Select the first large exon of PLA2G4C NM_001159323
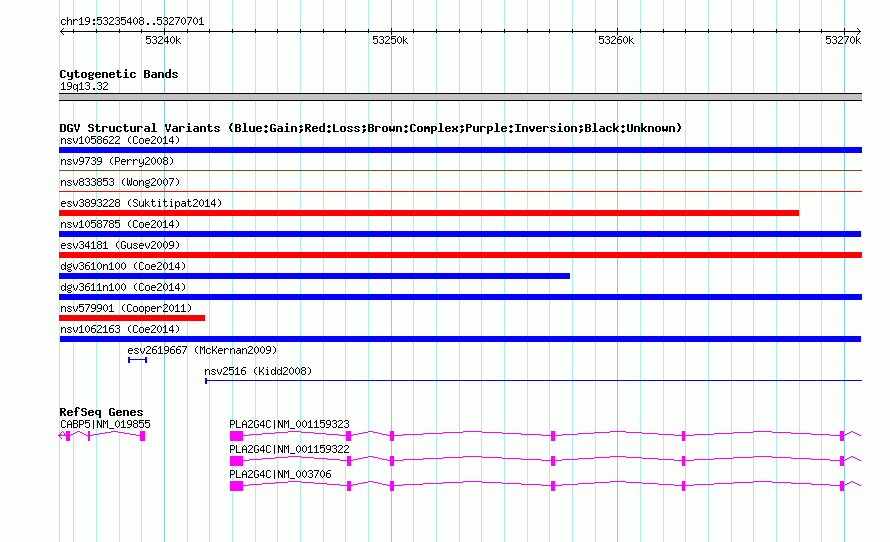The height and width of the screenshot is (542, 890). tap(236, 436)
